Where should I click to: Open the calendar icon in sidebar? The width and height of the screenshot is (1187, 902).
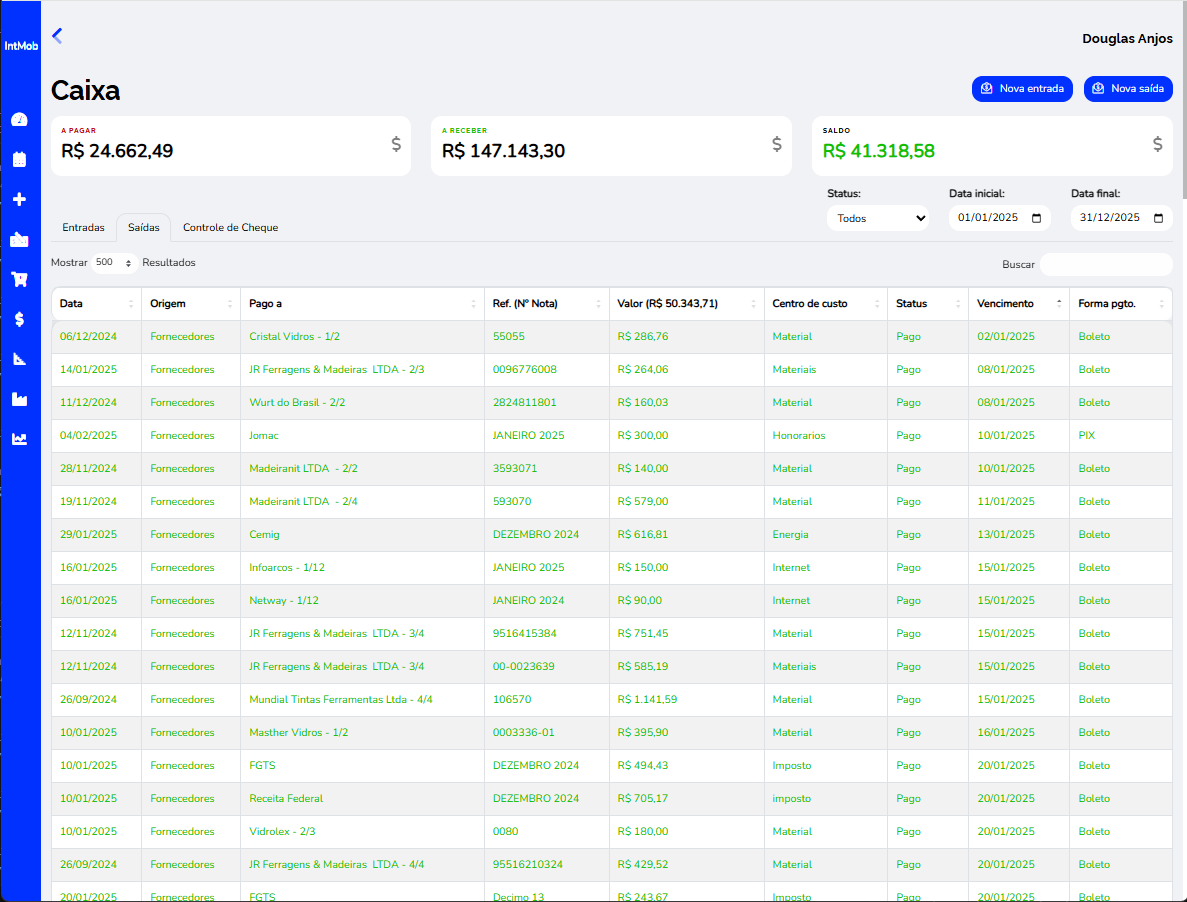(19, 159)
